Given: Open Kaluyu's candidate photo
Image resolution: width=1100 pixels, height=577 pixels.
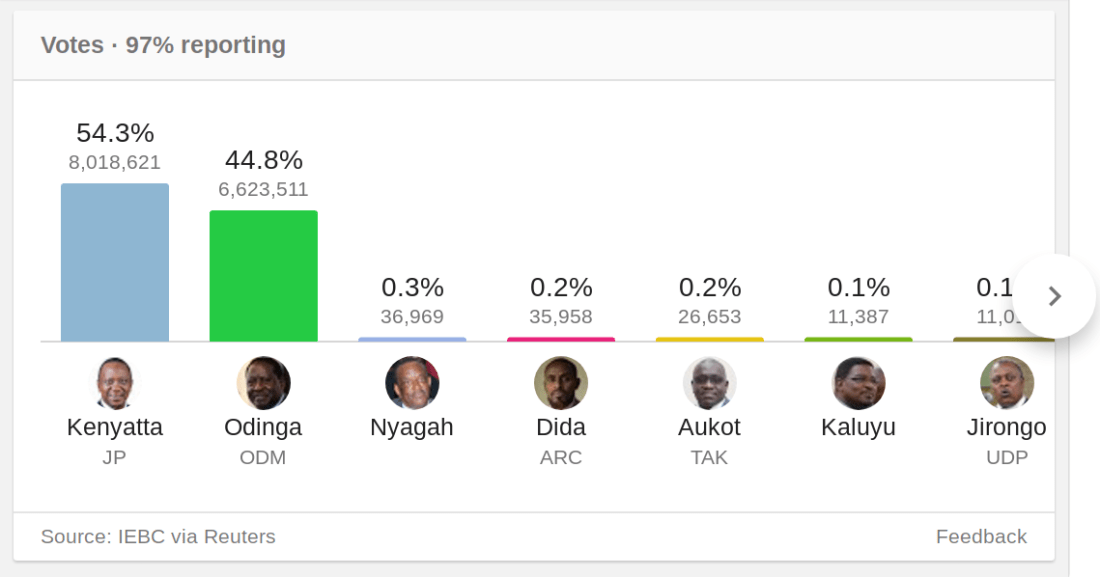Looking at the screenshot, I should [x=858, y=383].
